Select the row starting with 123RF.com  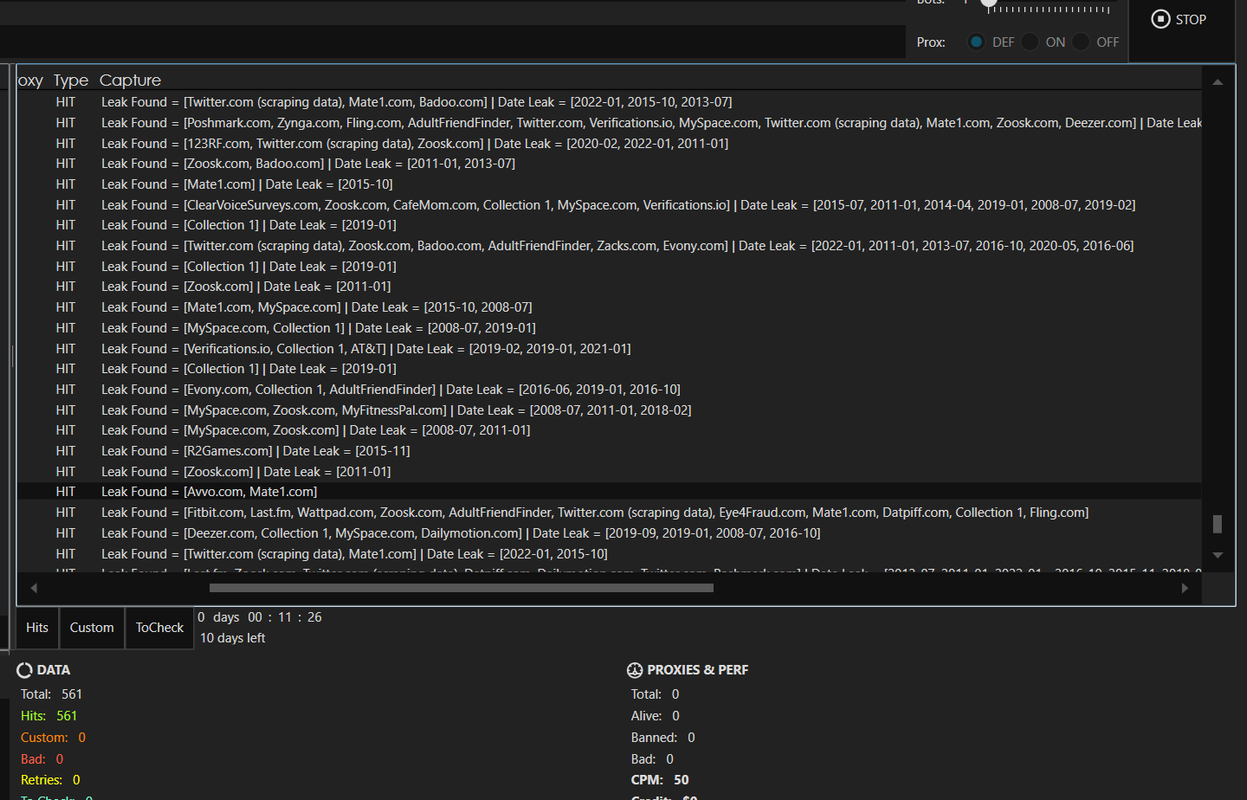tap(609, 143)
